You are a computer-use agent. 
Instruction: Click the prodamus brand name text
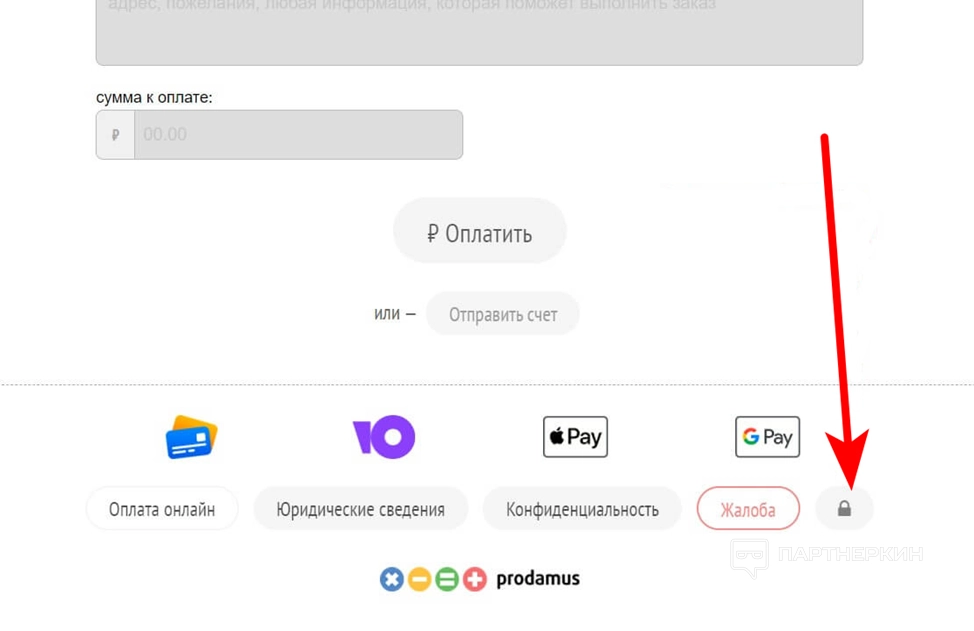(x=538, y=579)
